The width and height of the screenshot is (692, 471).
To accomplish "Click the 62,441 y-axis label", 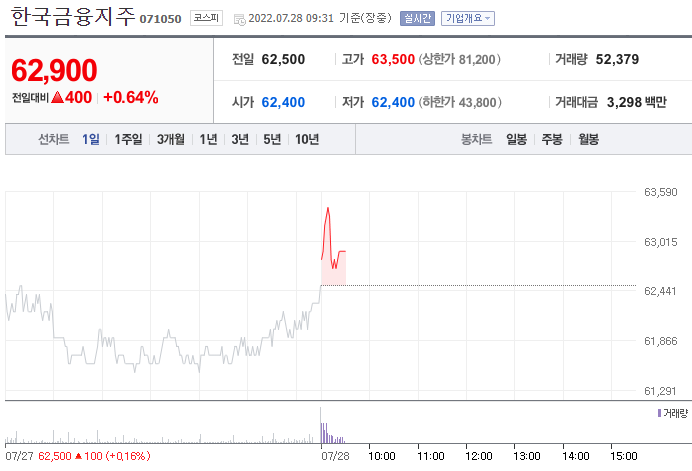I will point(661,291).
